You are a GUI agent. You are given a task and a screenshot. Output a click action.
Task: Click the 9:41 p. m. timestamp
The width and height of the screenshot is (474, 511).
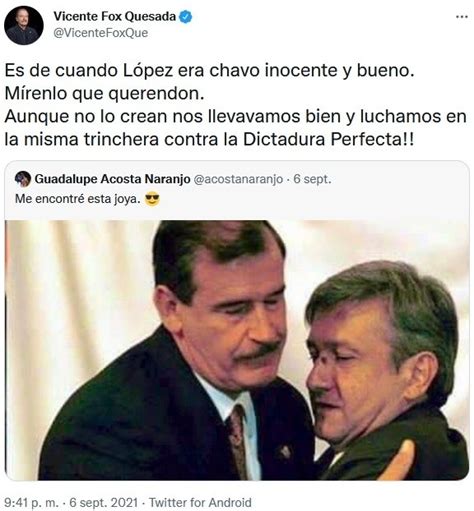(x=31, y=502)
